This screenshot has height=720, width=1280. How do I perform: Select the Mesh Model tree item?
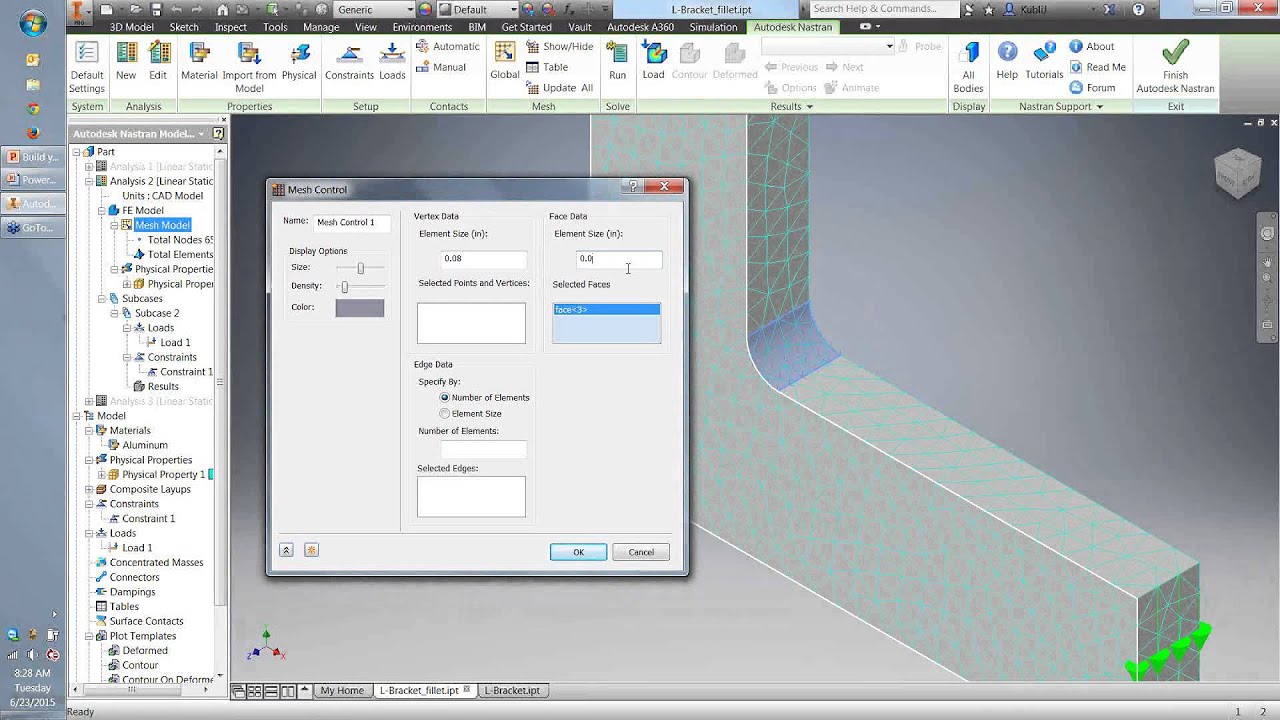pyautogui.click(x=162, y=225)
